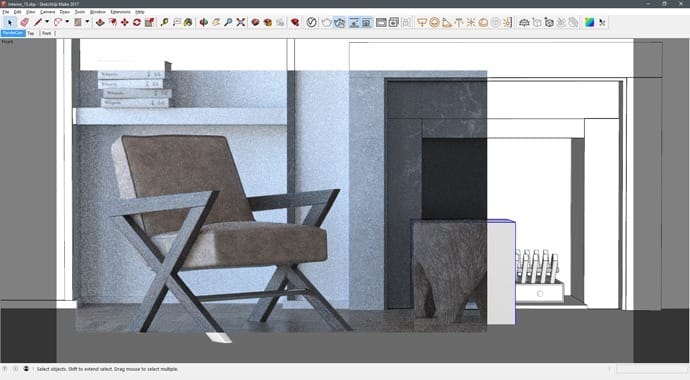Activate the Tape Measure tool
The image size is (690, 380).
coord(165,22)
